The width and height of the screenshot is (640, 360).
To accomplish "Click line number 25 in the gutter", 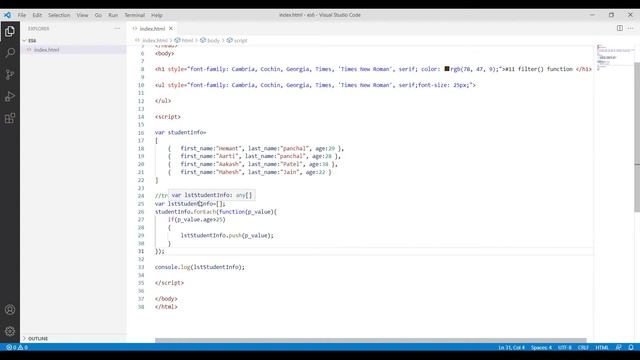I will [141, 204].
